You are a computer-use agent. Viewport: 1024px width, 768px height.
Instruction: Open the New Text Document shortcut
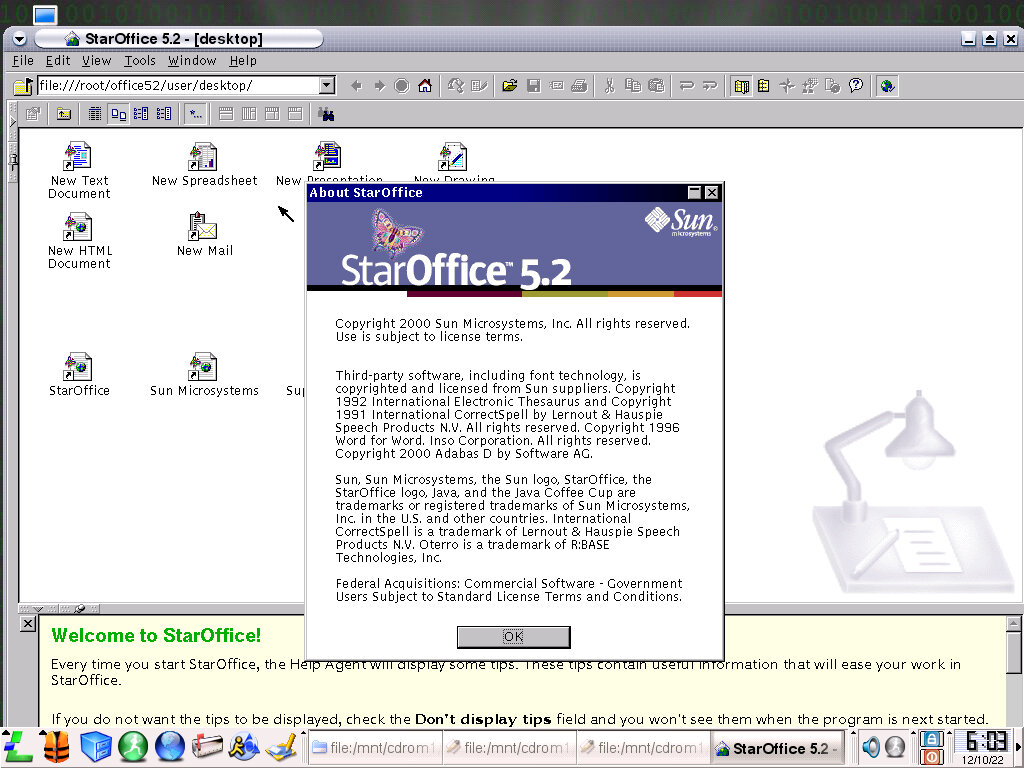[79, 157]
